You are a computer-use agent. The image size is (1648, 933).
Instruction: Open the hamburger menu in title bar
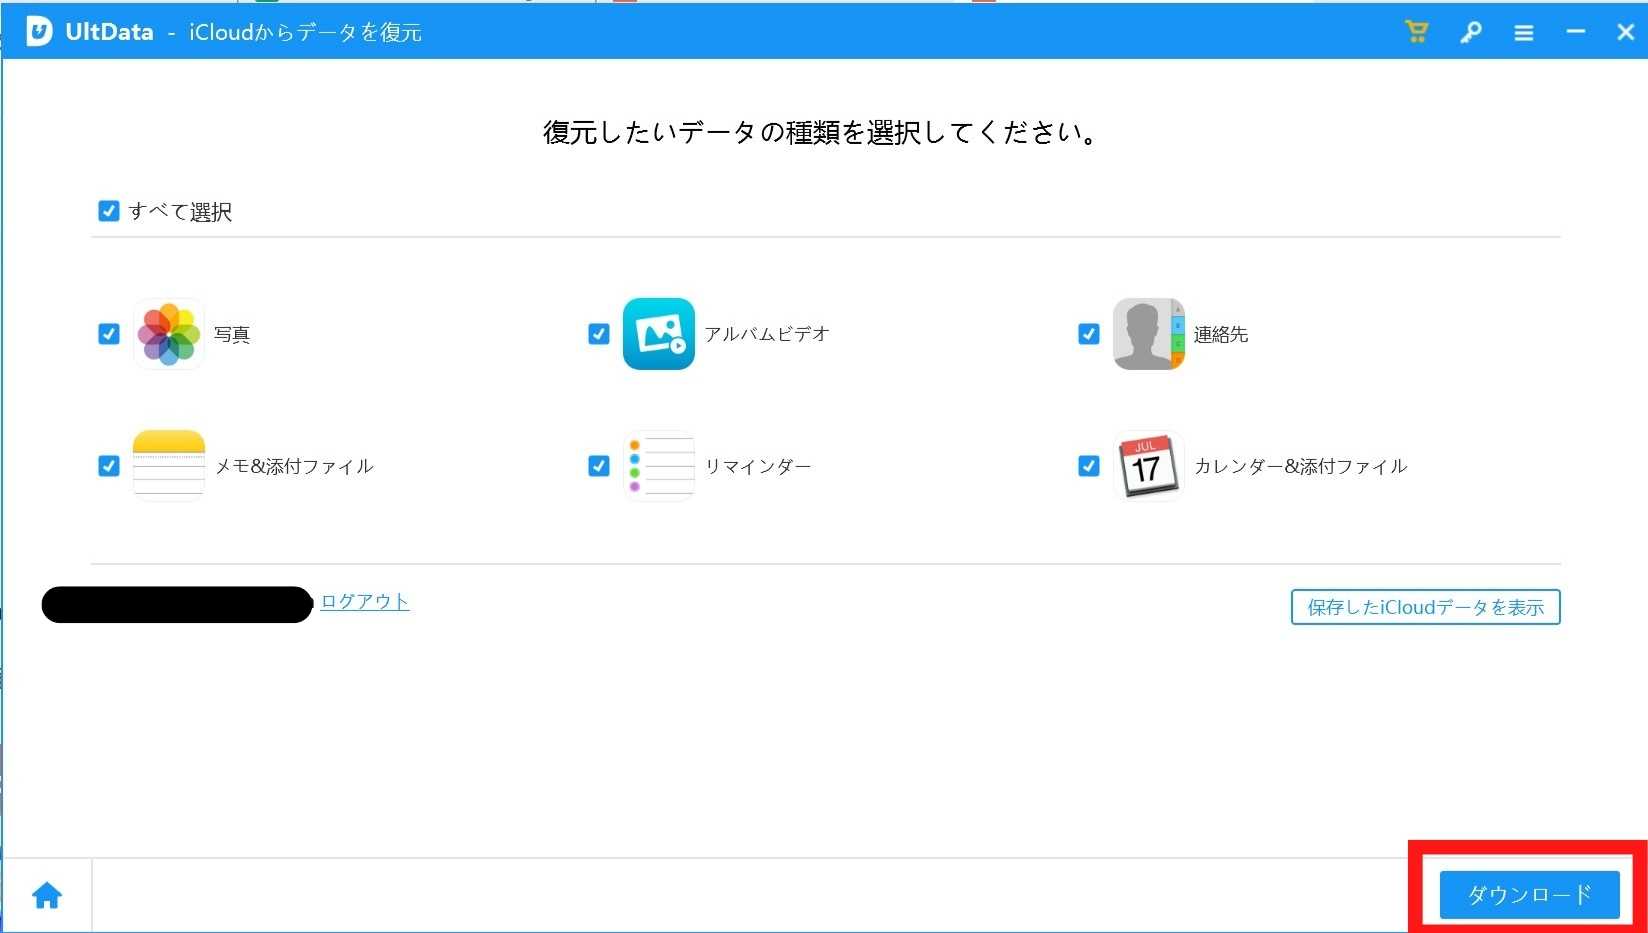pos(1523,33)
